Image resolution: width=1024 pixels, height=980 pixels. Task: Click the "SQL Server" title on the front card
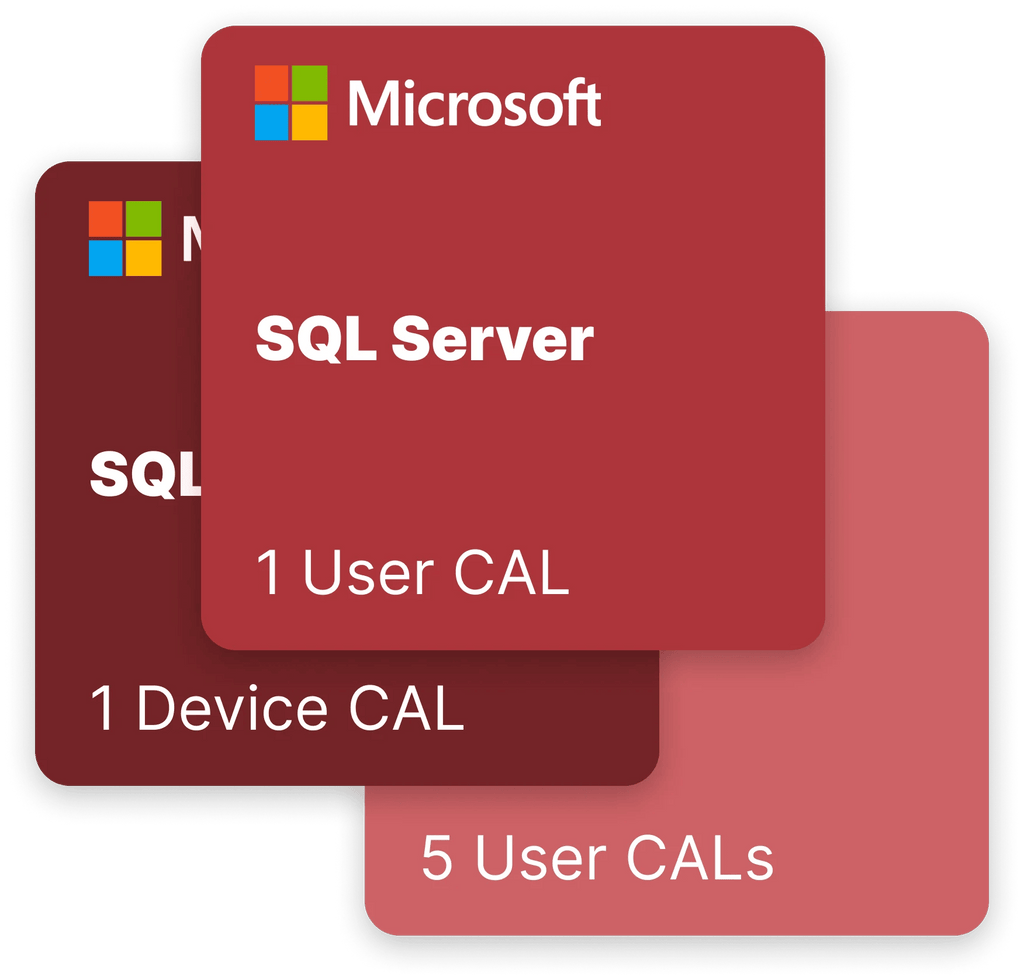[x=424, y=341]
